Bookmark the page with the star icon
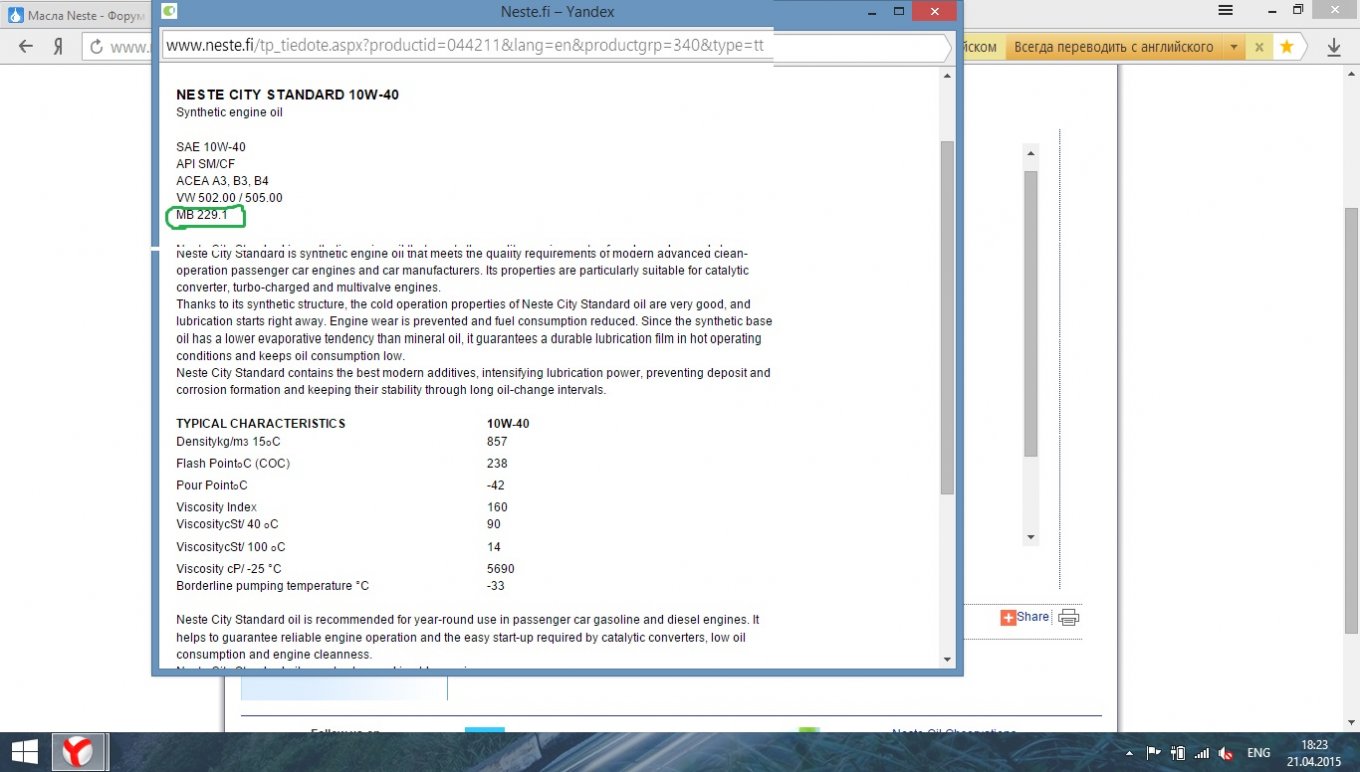The height and width of the screenshot is (772, 1360). [1287, 47]
